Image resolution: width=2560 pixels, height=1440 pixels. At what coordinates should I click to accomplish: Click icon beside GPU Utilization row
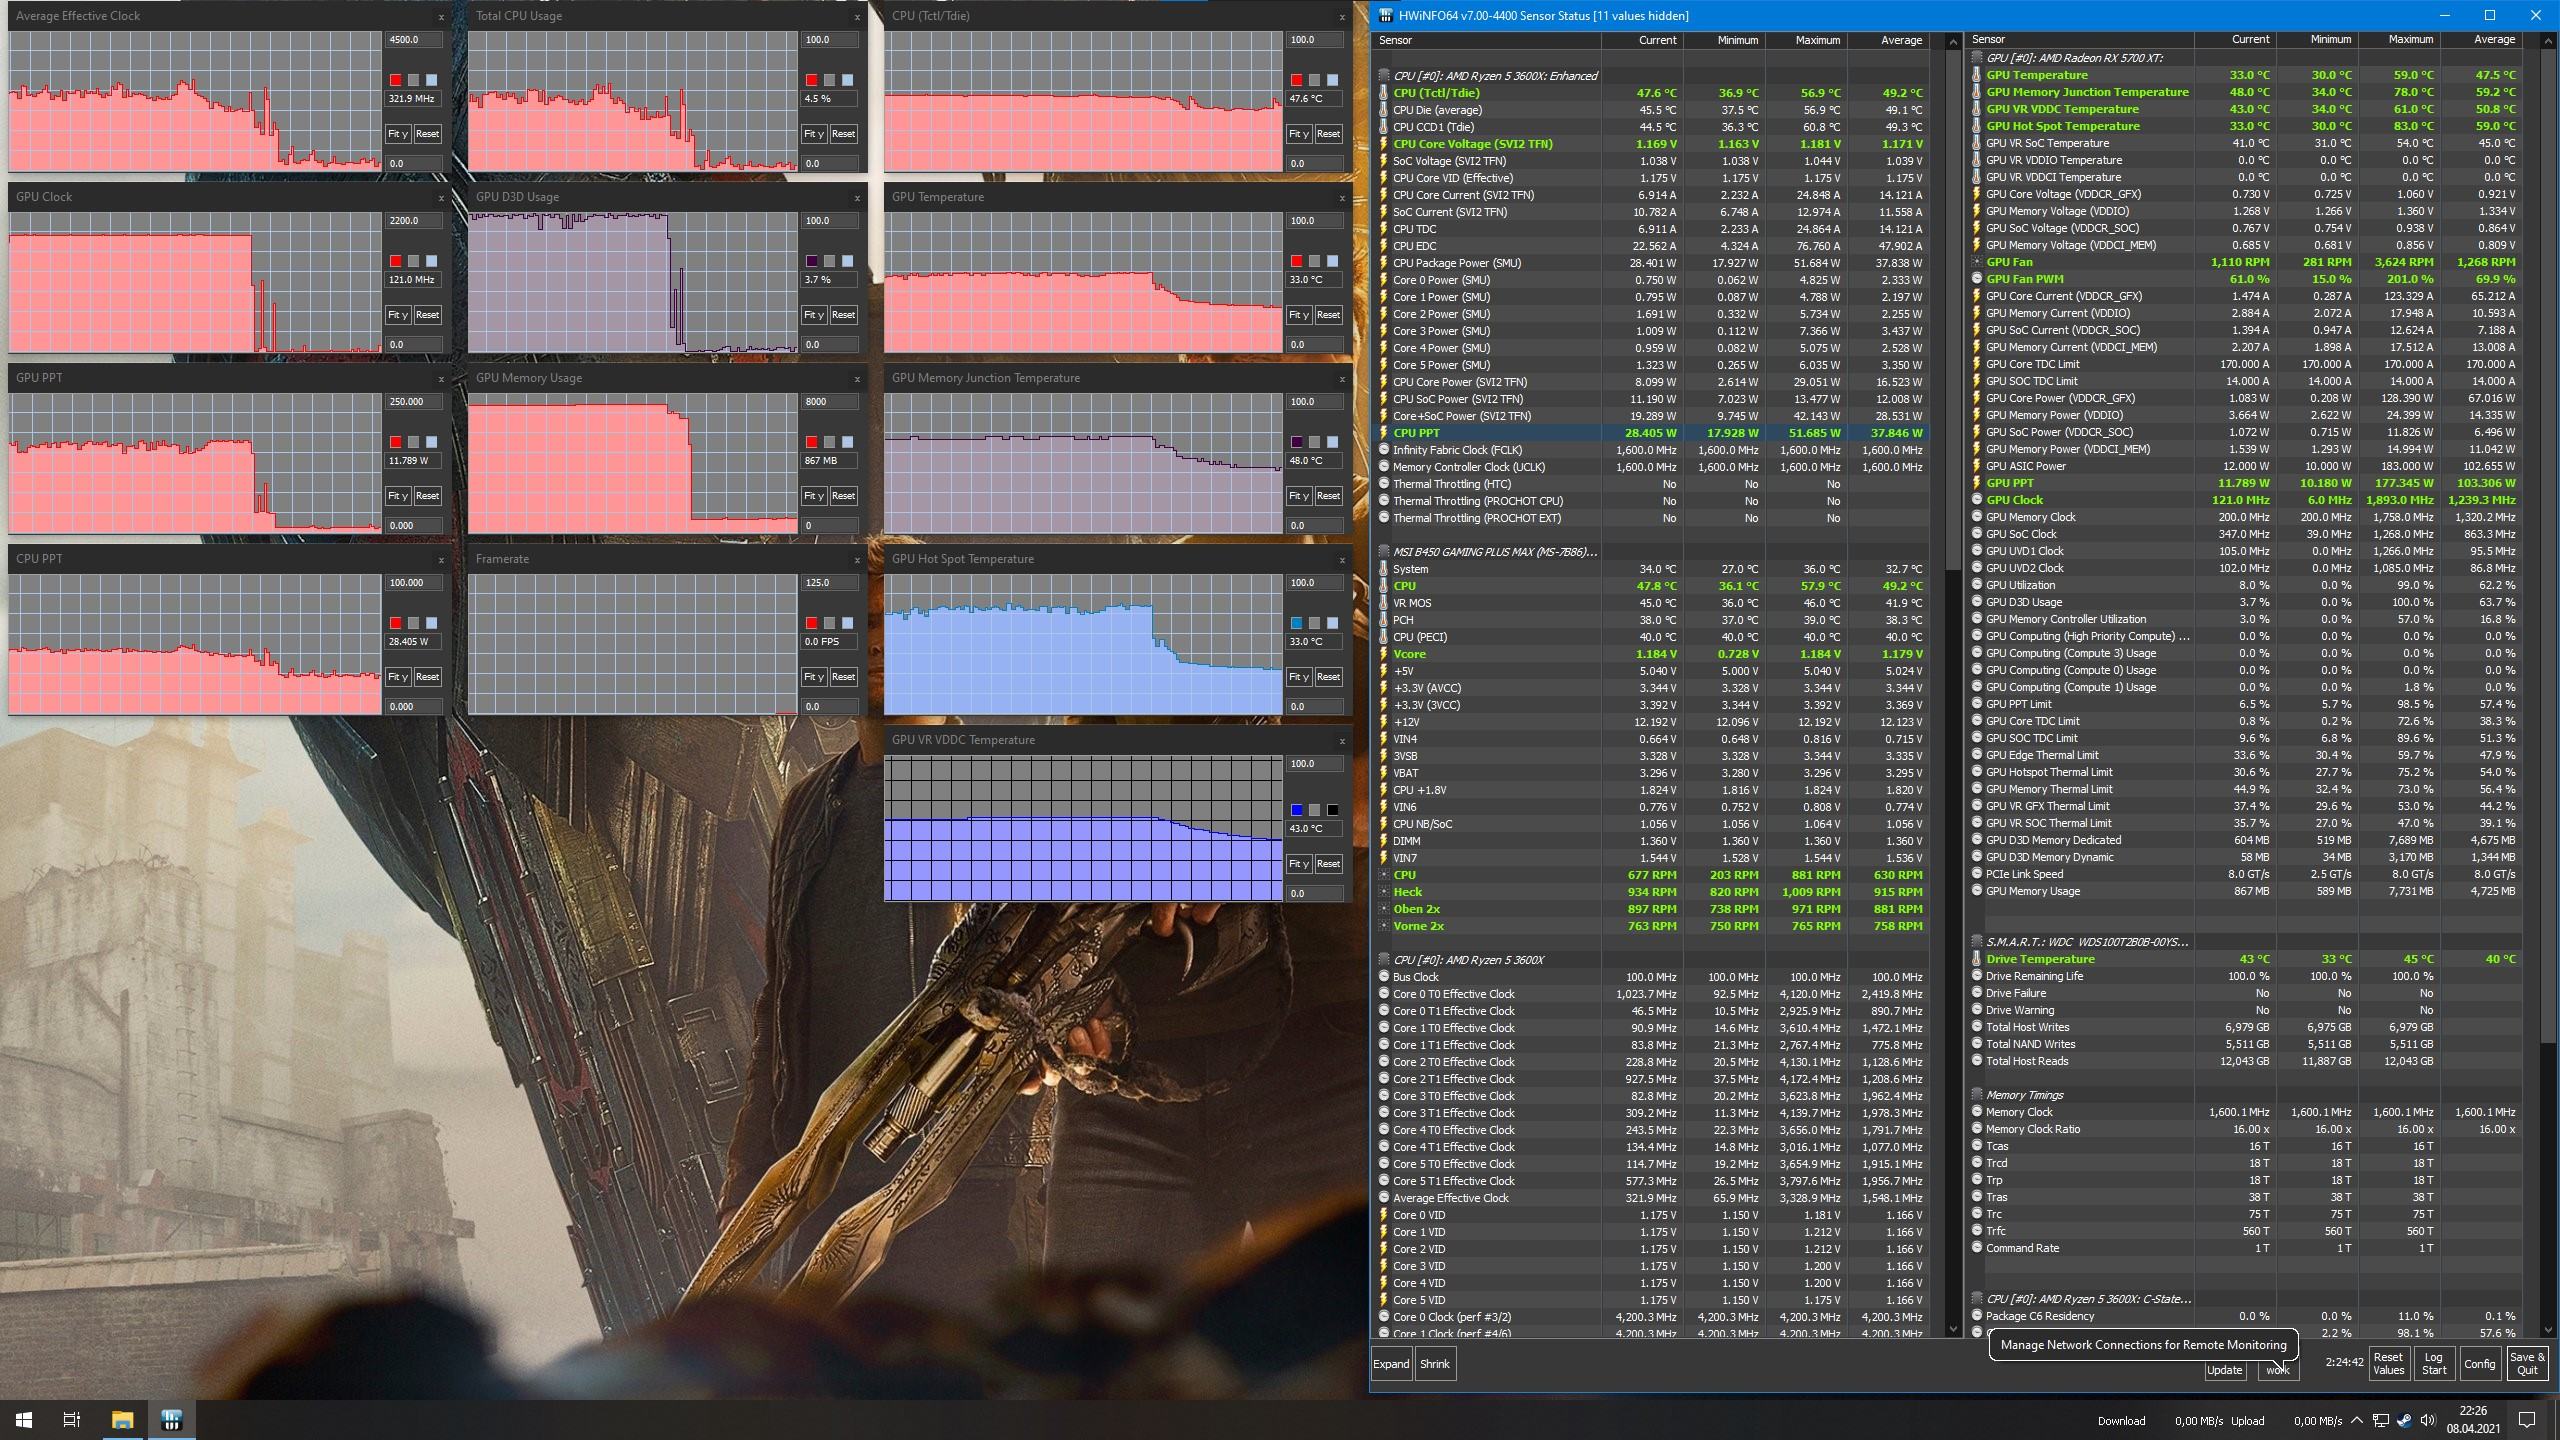(1977, 585)
